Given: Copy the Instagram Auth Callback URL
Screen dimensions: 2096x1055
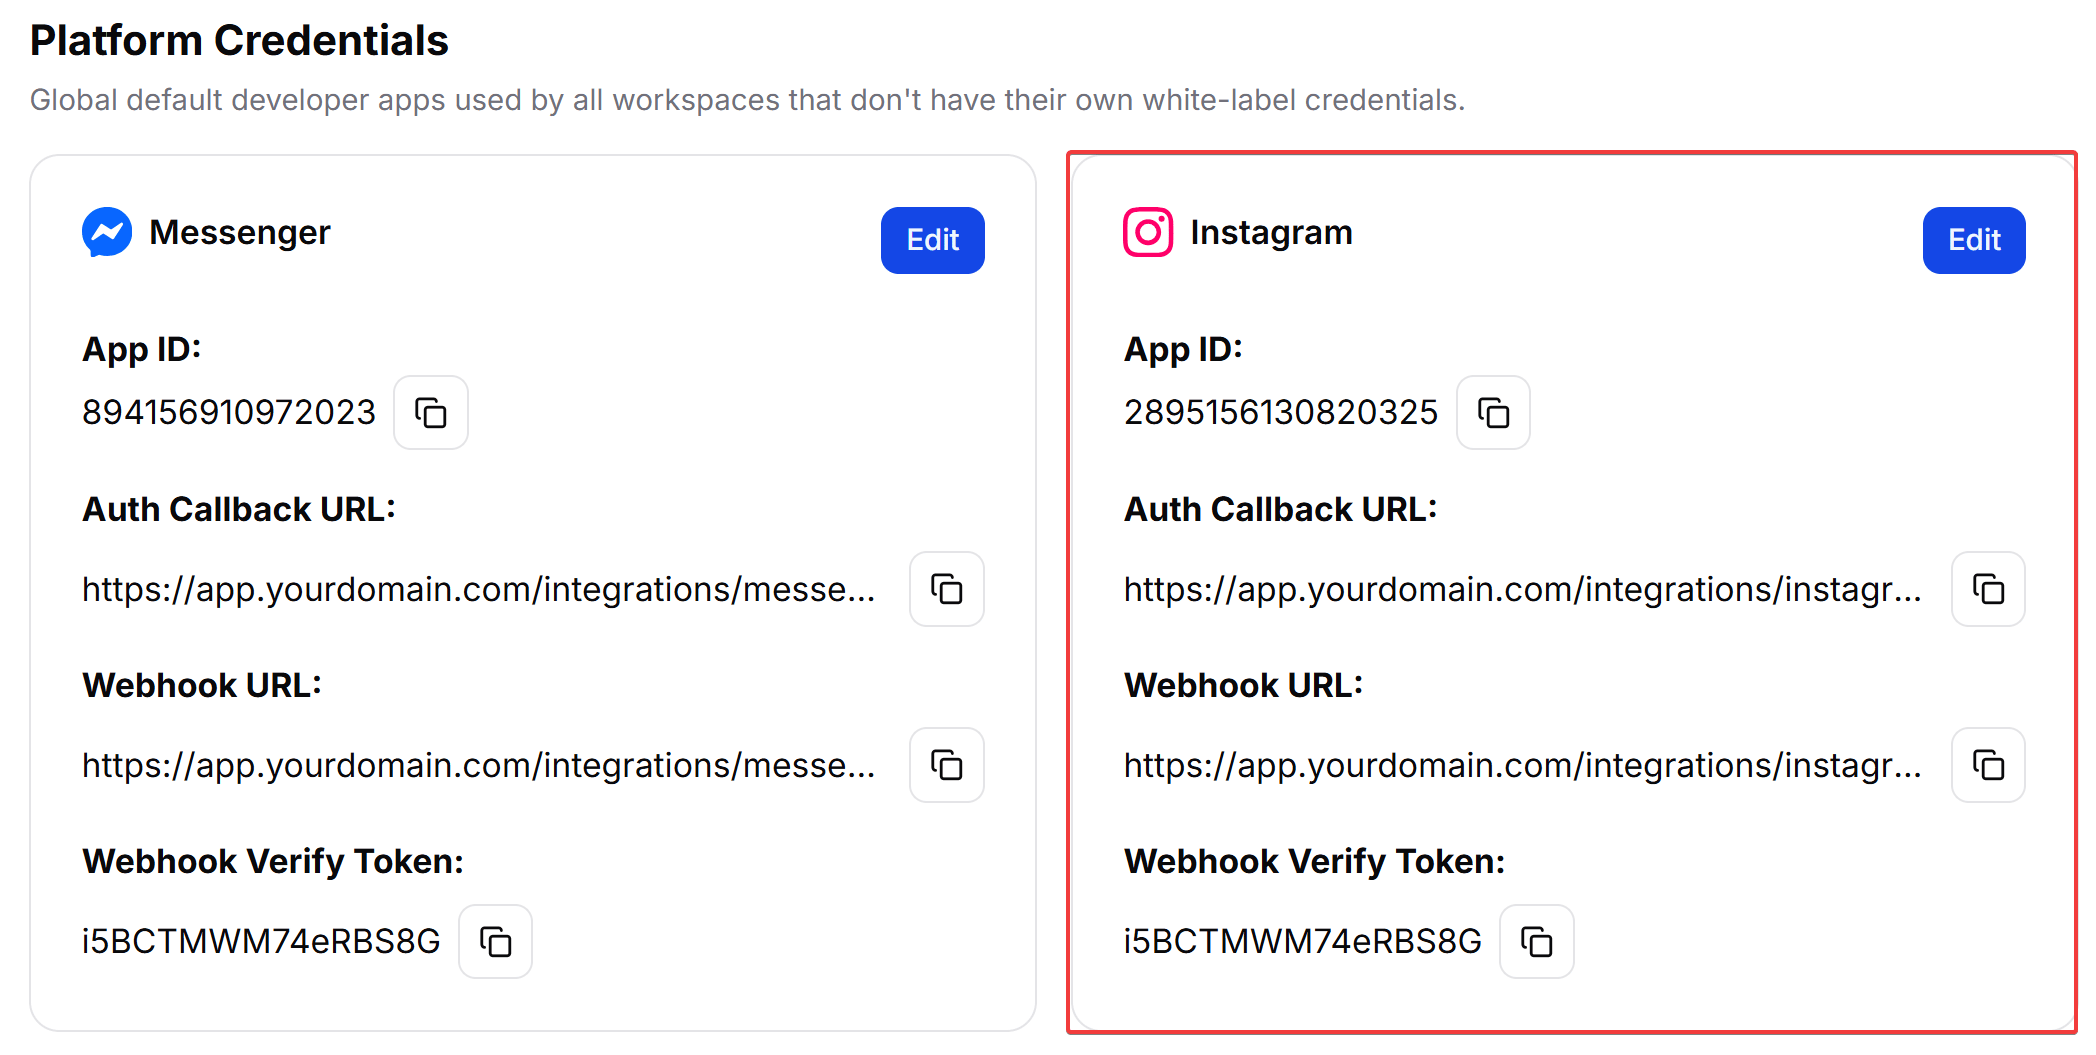Looking at the screenshot, I should pos(1988,589).
